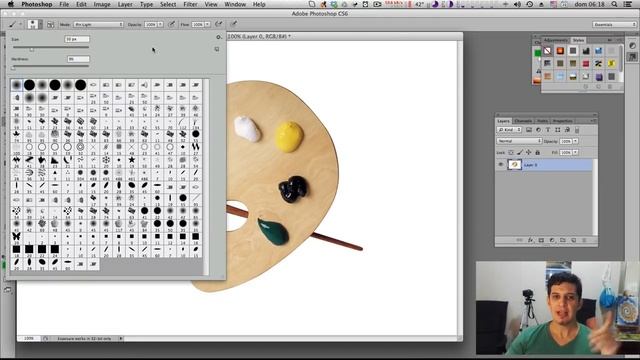This screenshot has width=640, height=360.
Task: Switch to the Adjustments tab
Action: coord(556,40)
